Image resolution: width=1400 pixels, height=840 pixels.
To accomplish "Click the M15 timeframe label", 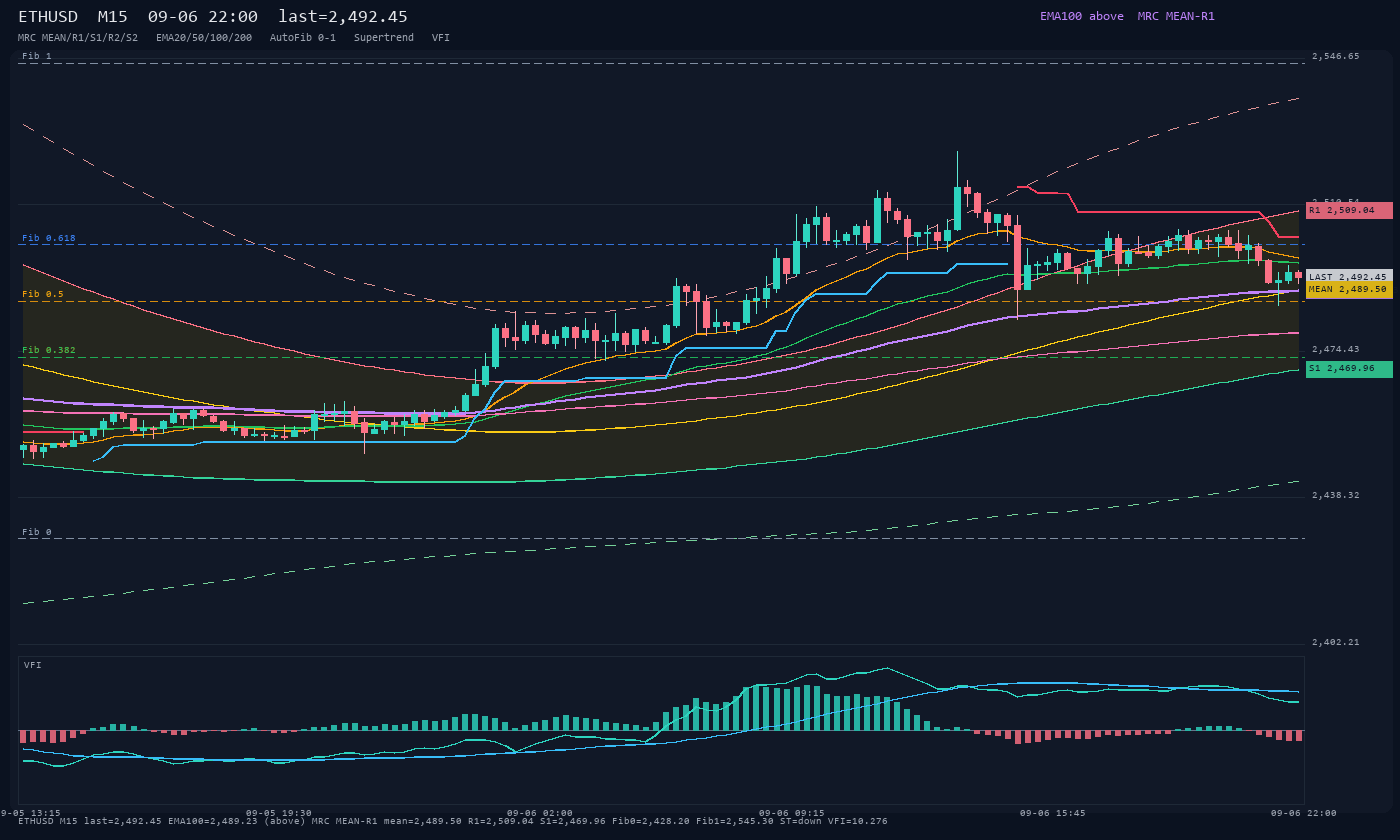I will click(x=112, y=16).
